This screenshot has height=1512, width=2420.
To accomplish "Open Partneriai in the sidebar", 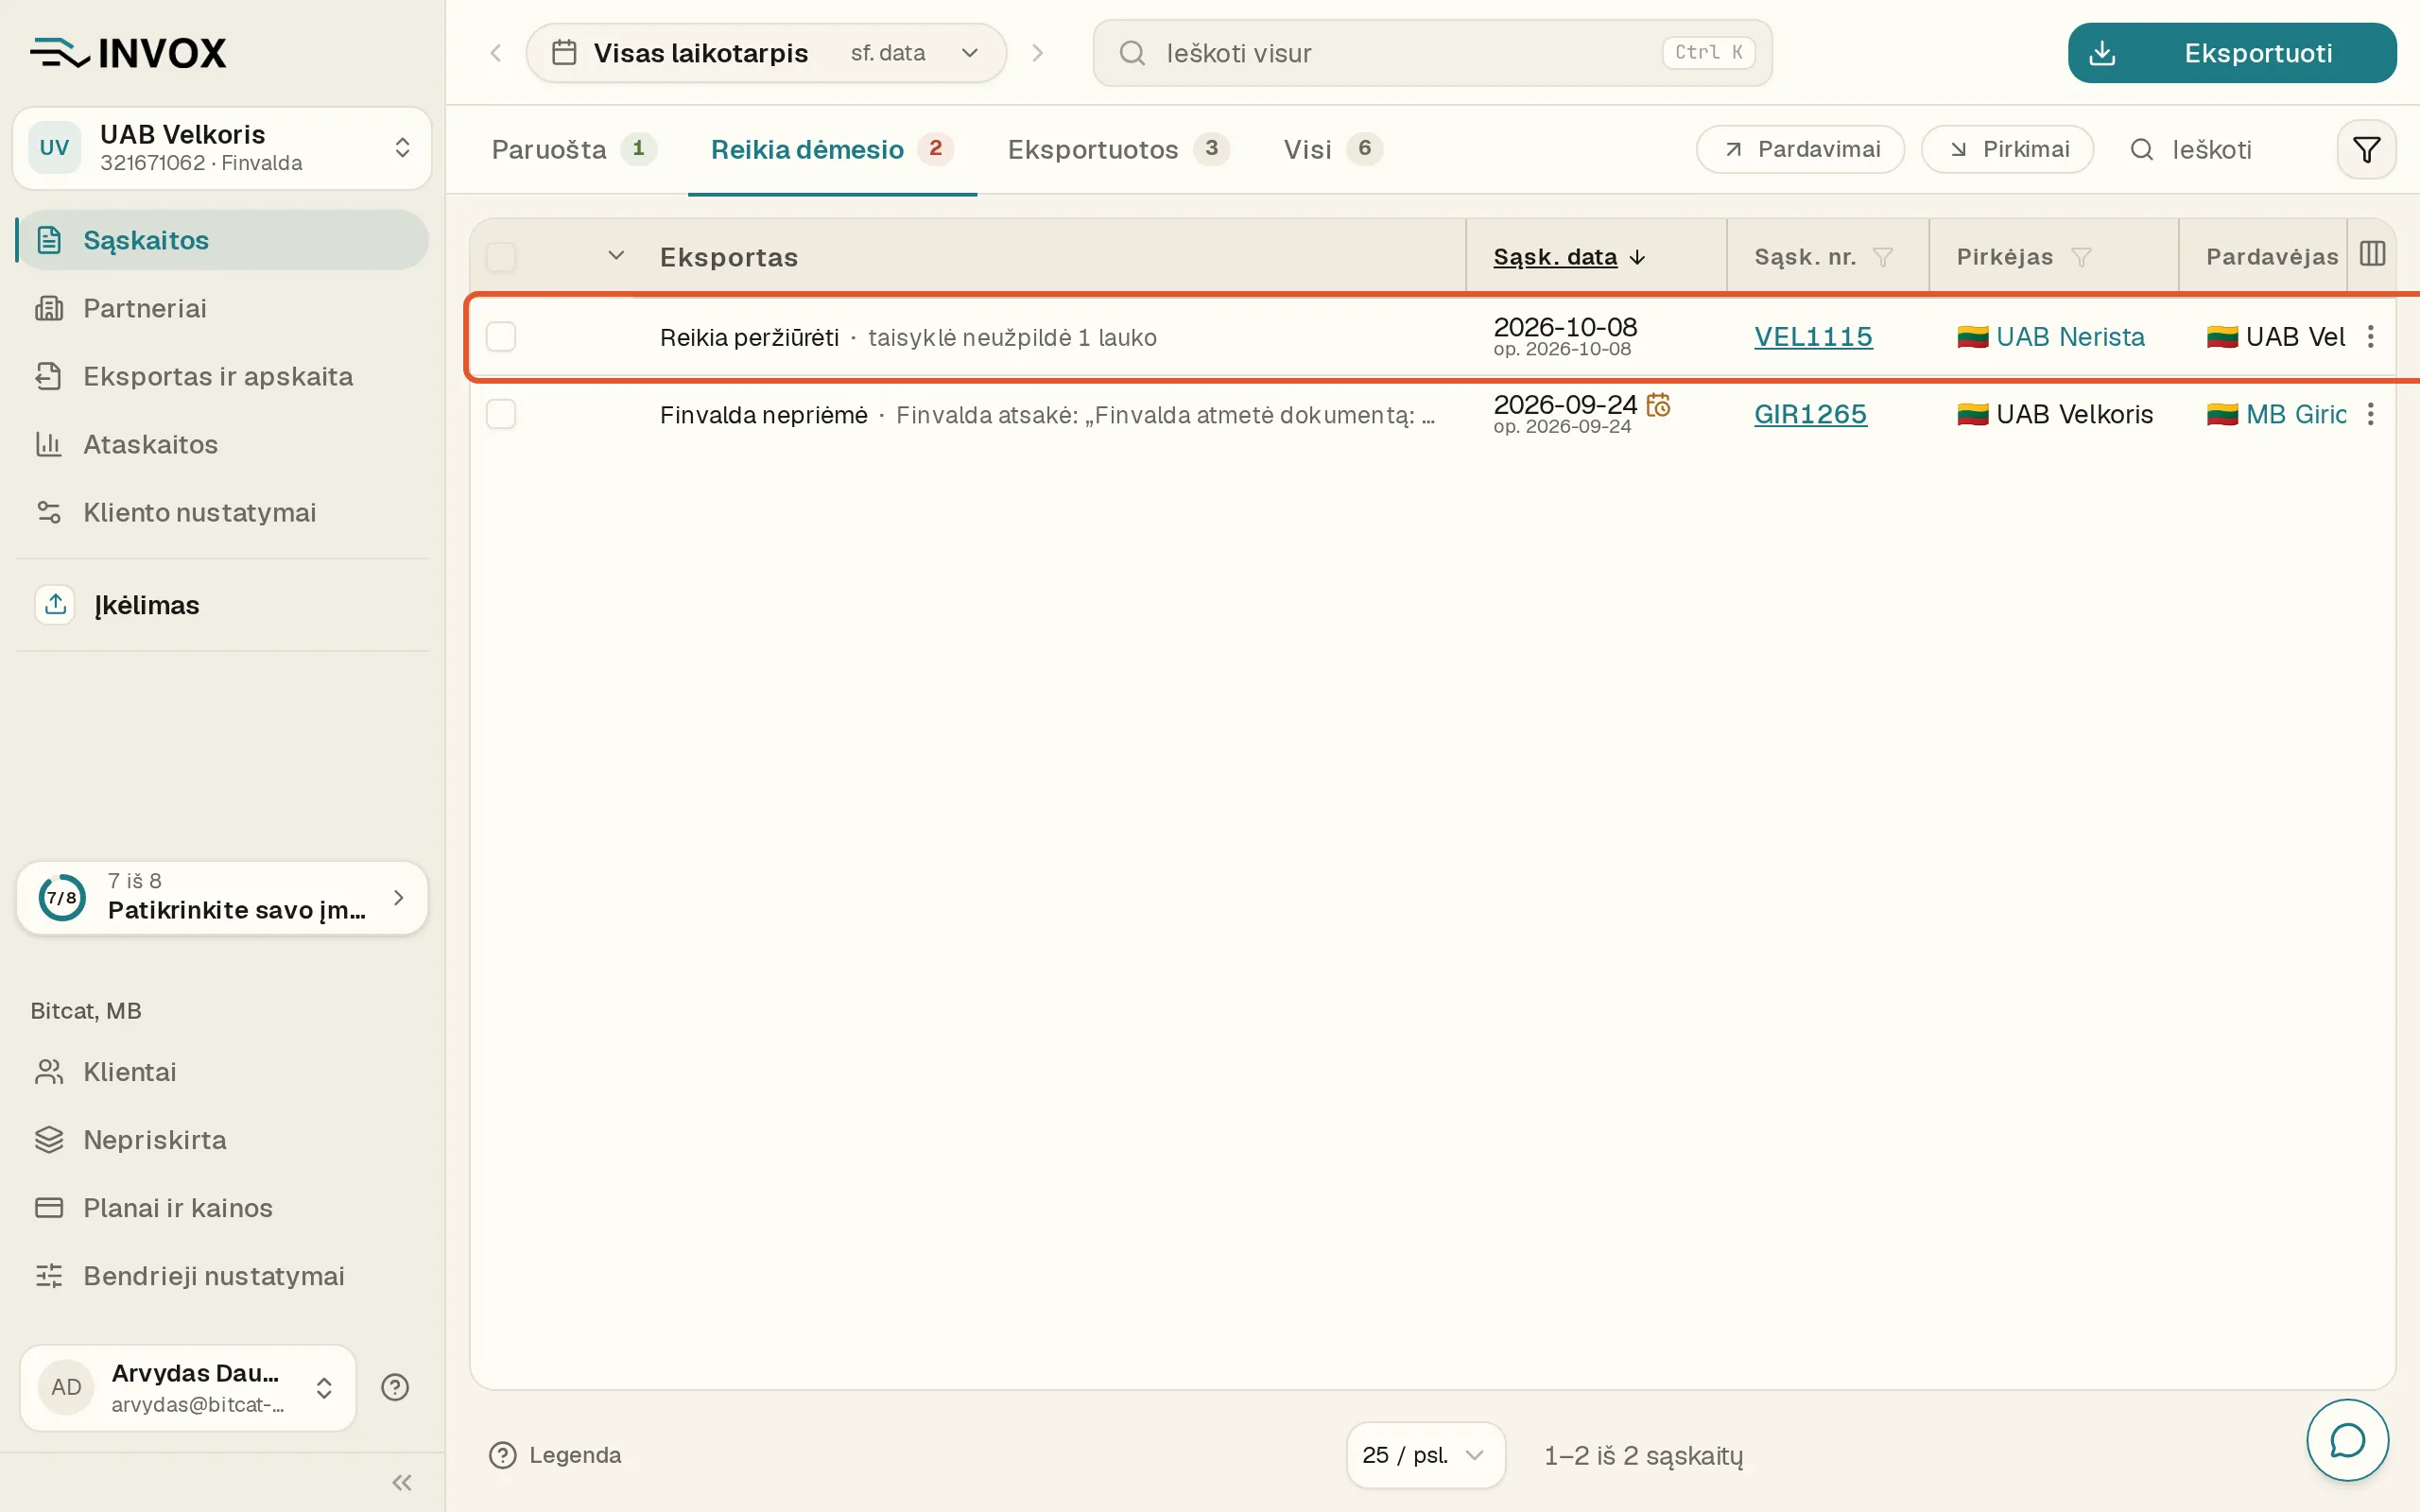I will pos(222,308).
